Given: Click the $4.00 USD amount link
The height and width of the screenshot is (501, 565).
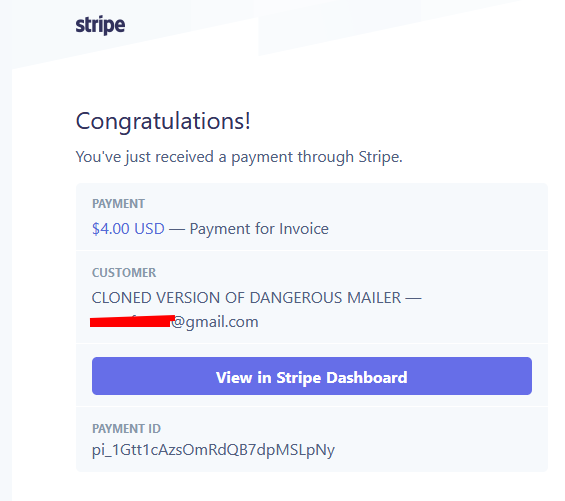Looking at the screenshot, I should [x=128, y=229].
